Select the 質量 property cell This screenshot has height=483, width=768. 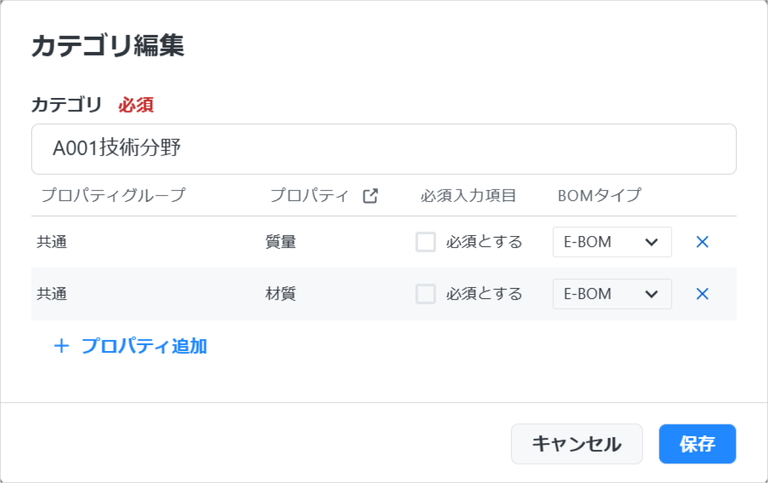coord(281,242)
